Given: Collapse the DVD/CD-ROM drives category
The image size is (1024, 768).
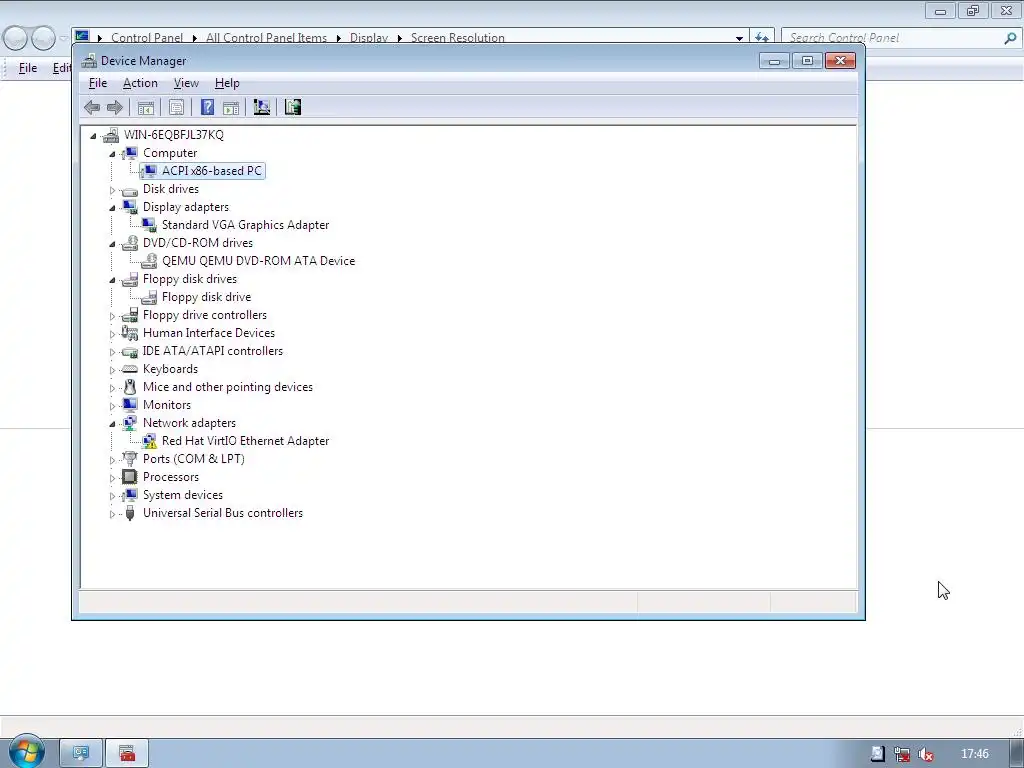Looking at the screenshot, I should click(112, 244).
